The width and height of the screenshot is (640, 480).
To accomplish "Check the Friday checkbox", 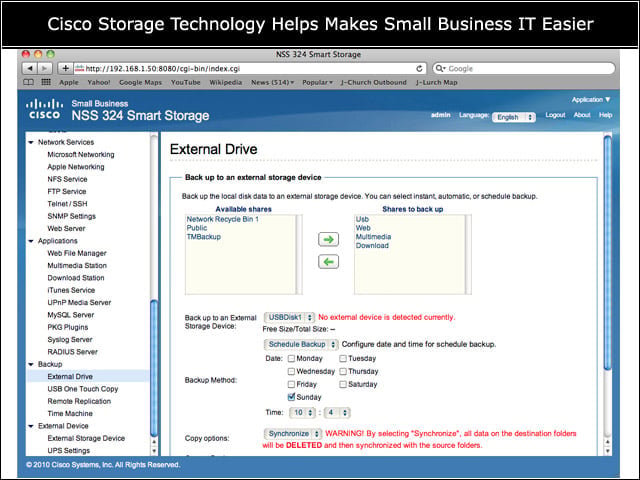I will [291, 384].
